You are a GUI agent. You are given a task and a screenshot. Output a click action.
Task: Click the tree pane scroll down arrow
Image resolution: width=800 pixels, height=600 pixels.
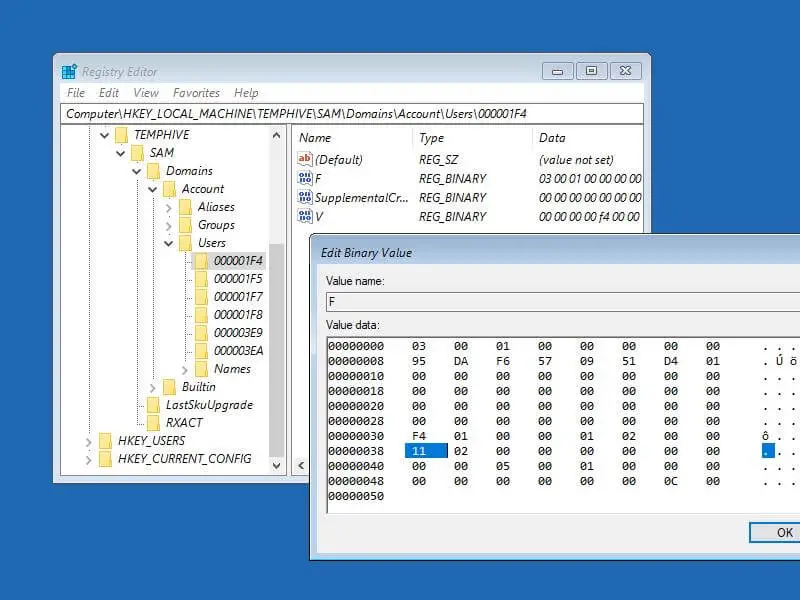click(277, 465)
